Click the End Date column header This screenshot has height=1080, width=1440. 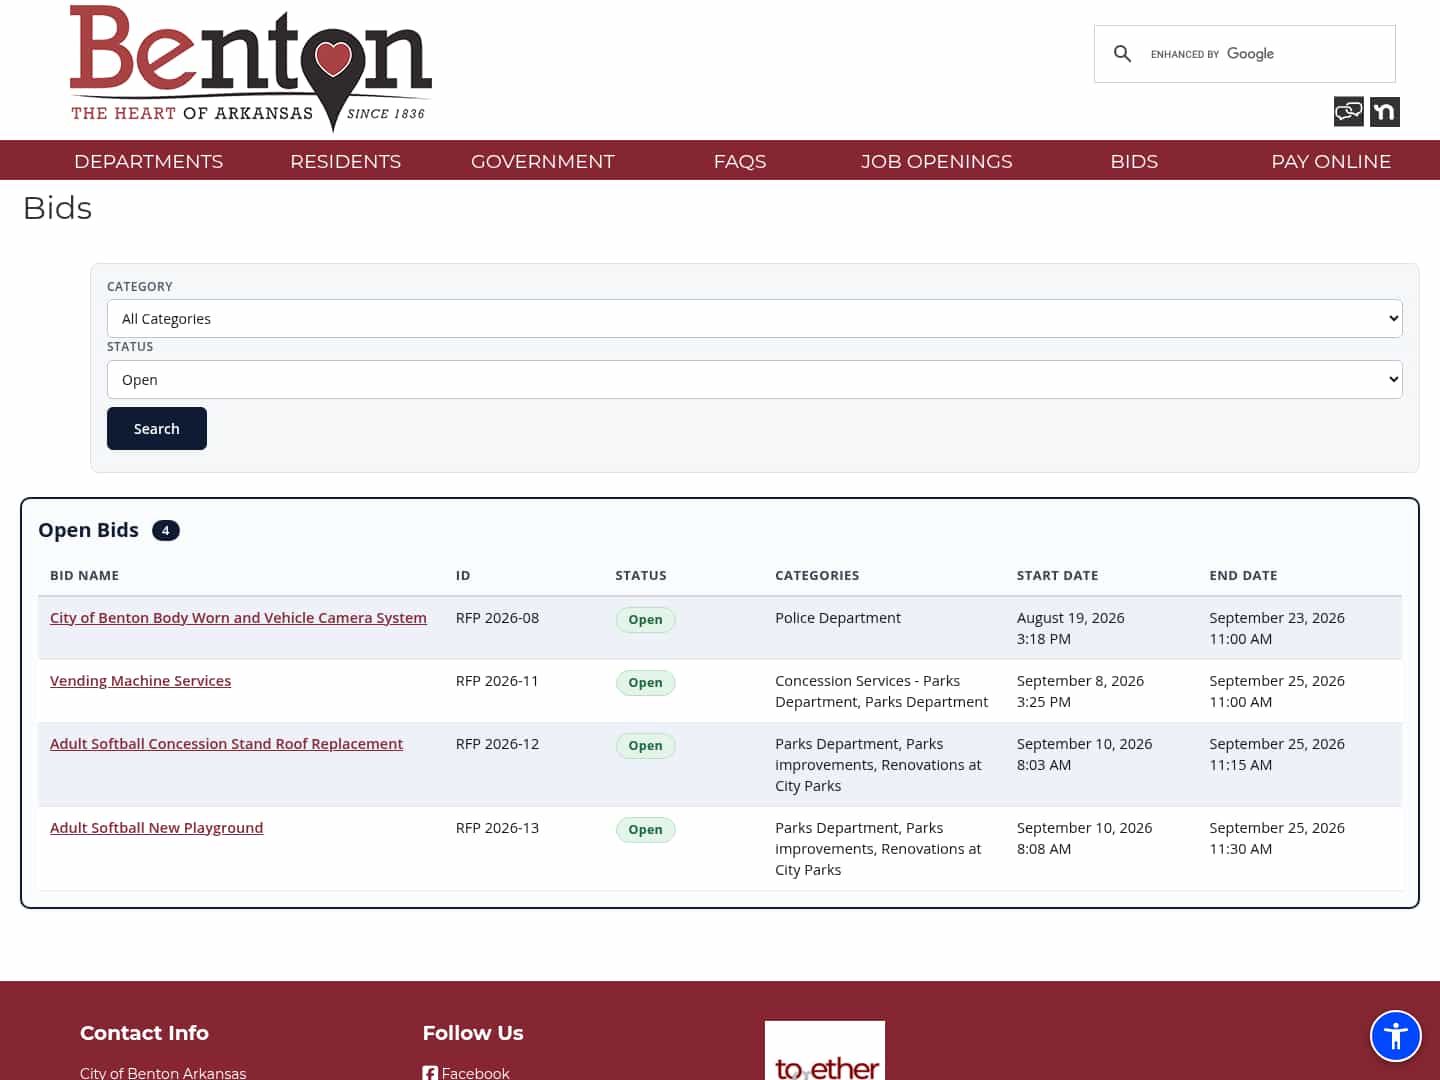1243,575
